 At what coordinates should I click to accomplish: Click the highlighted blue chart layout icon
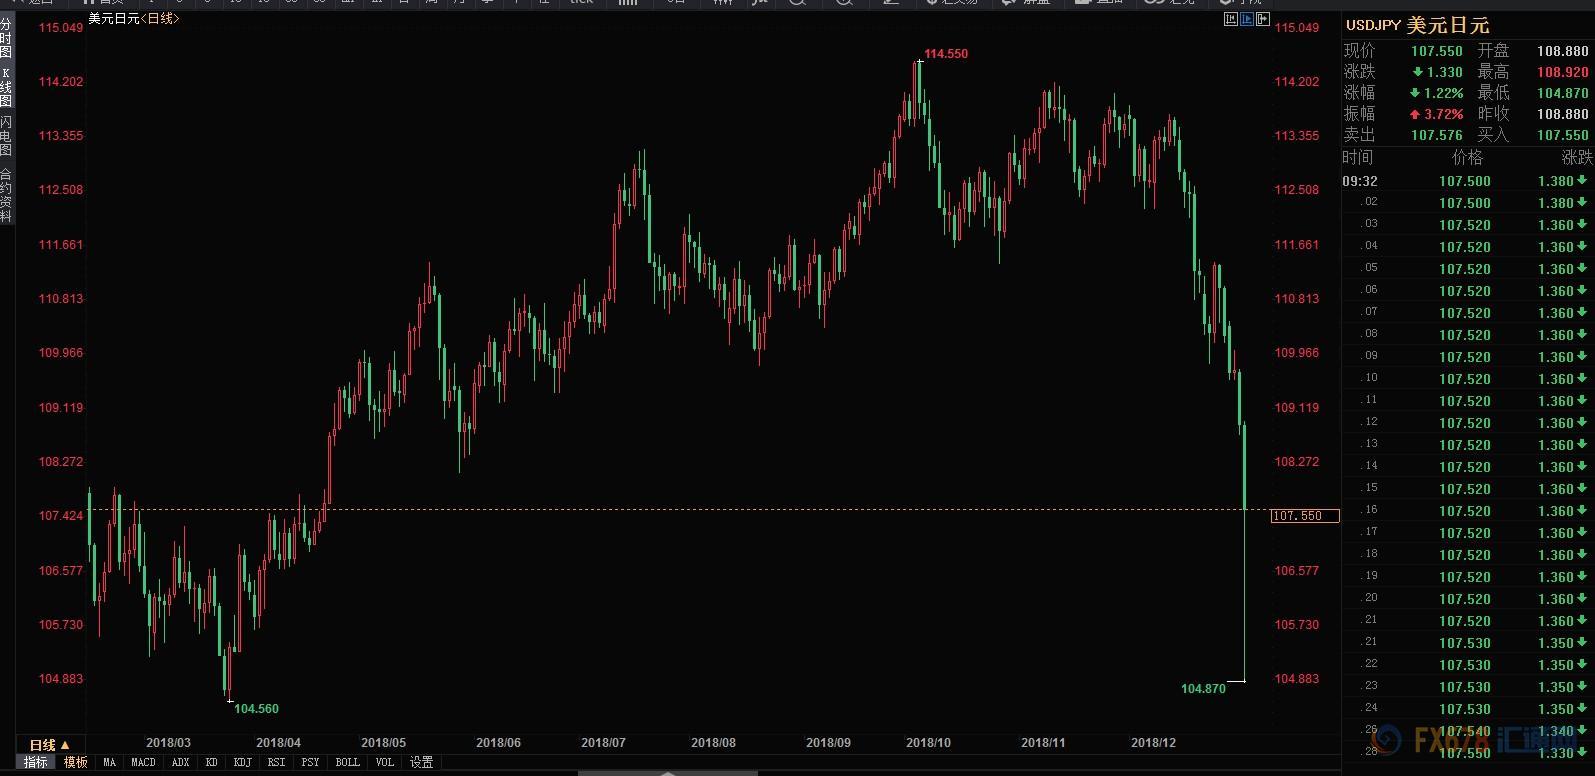(1246, 19)
